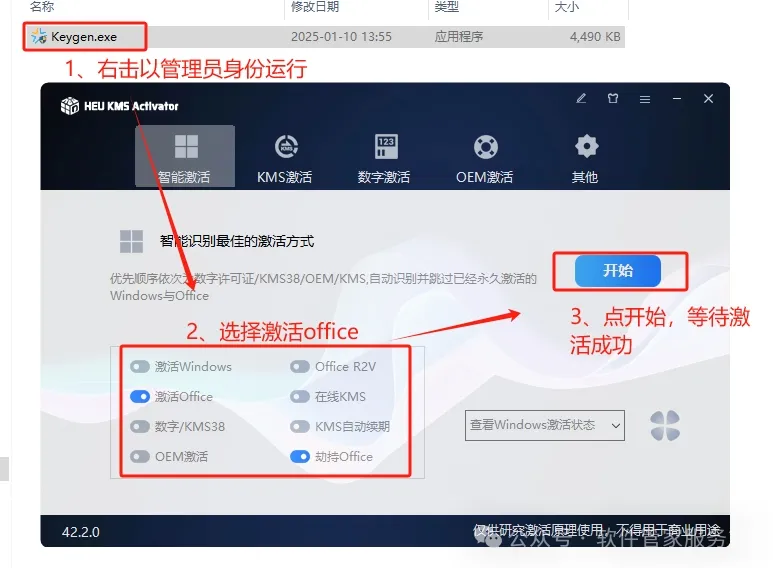Open the hamburger menu icon
This screenshot has width=773, height=568.
645,99
